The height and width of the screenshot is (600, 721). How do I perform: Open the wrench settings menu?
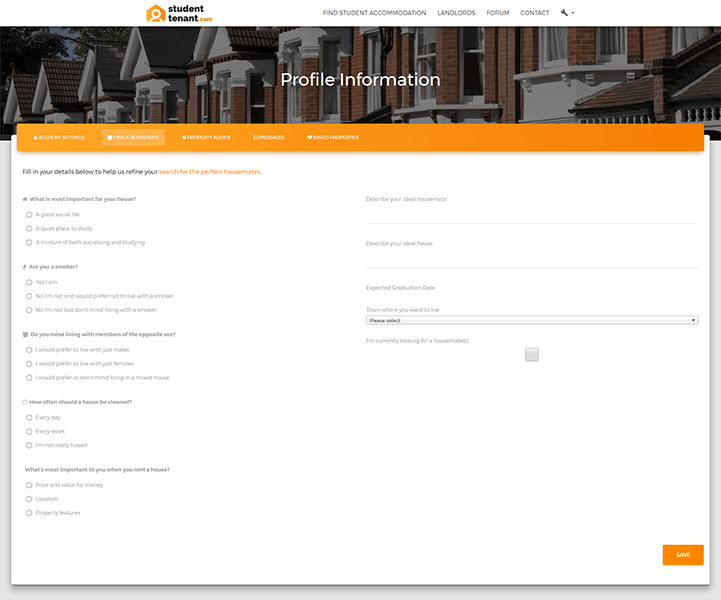pos(567,13)
